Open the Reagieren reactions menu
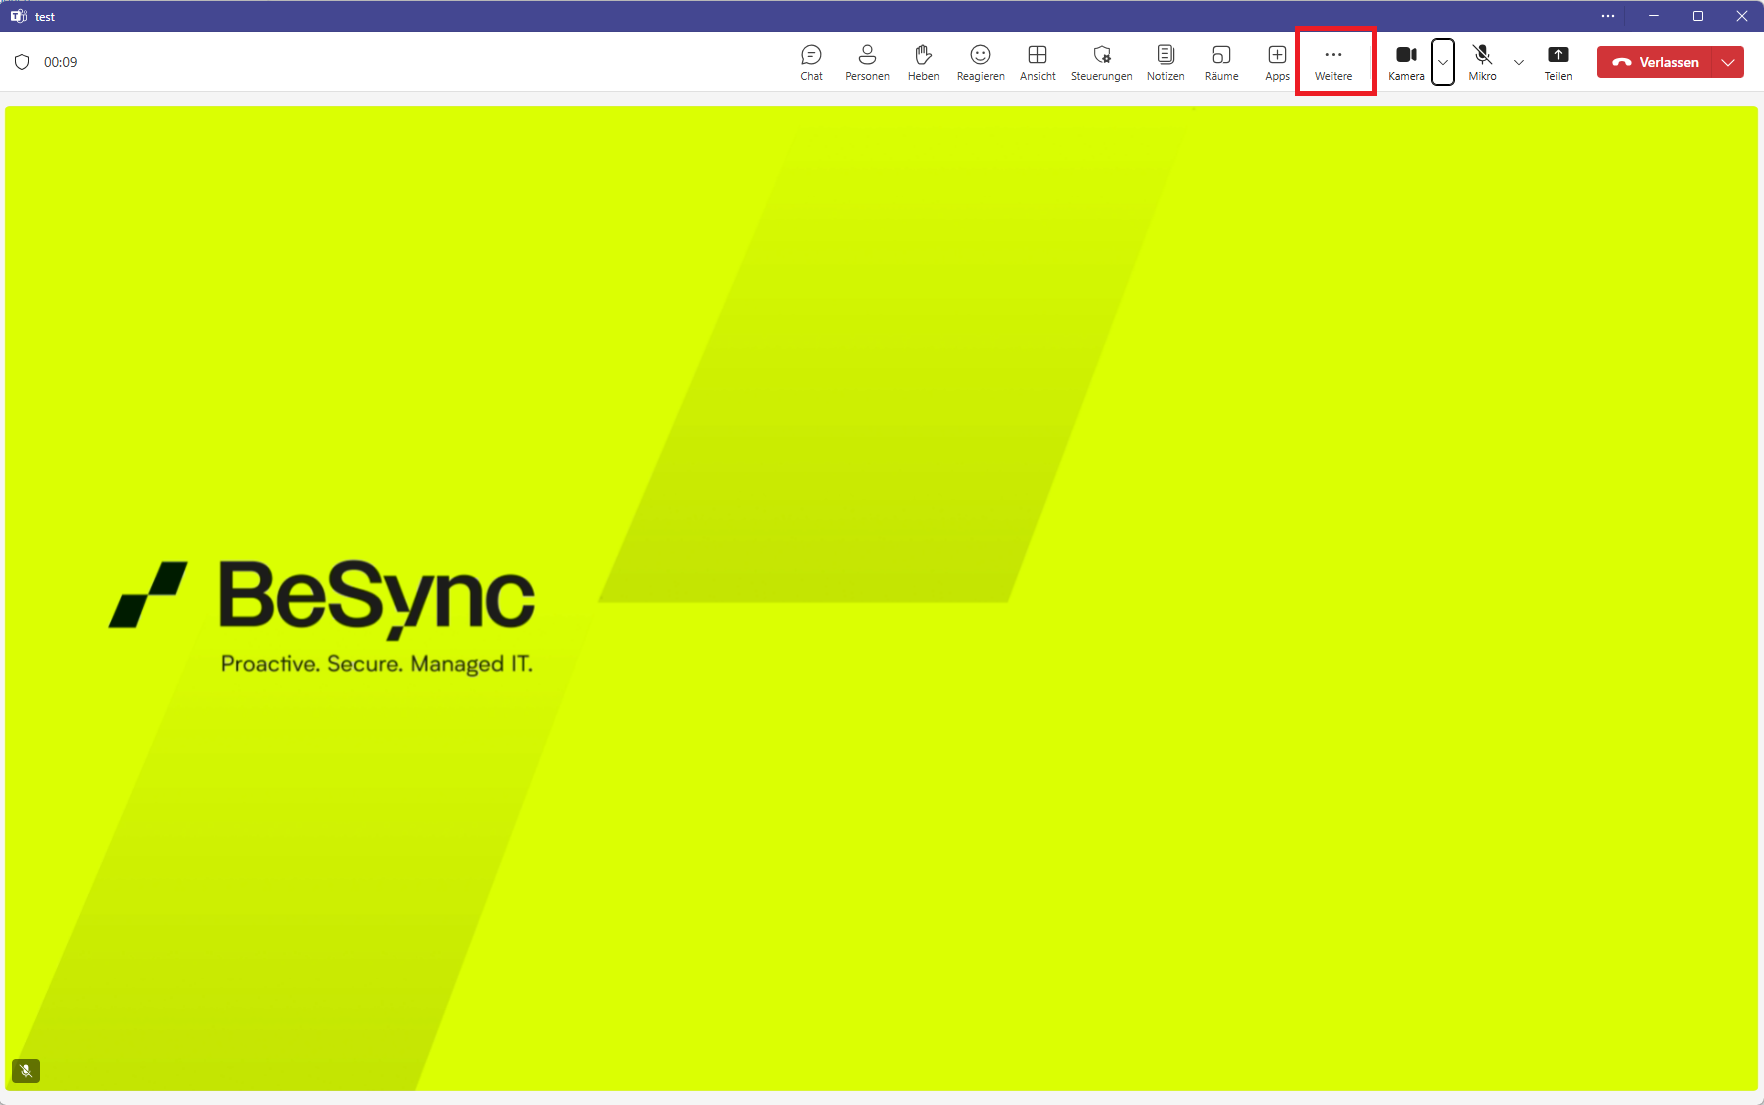This screenshot has width=1764, height=1105. coord(980,61)
